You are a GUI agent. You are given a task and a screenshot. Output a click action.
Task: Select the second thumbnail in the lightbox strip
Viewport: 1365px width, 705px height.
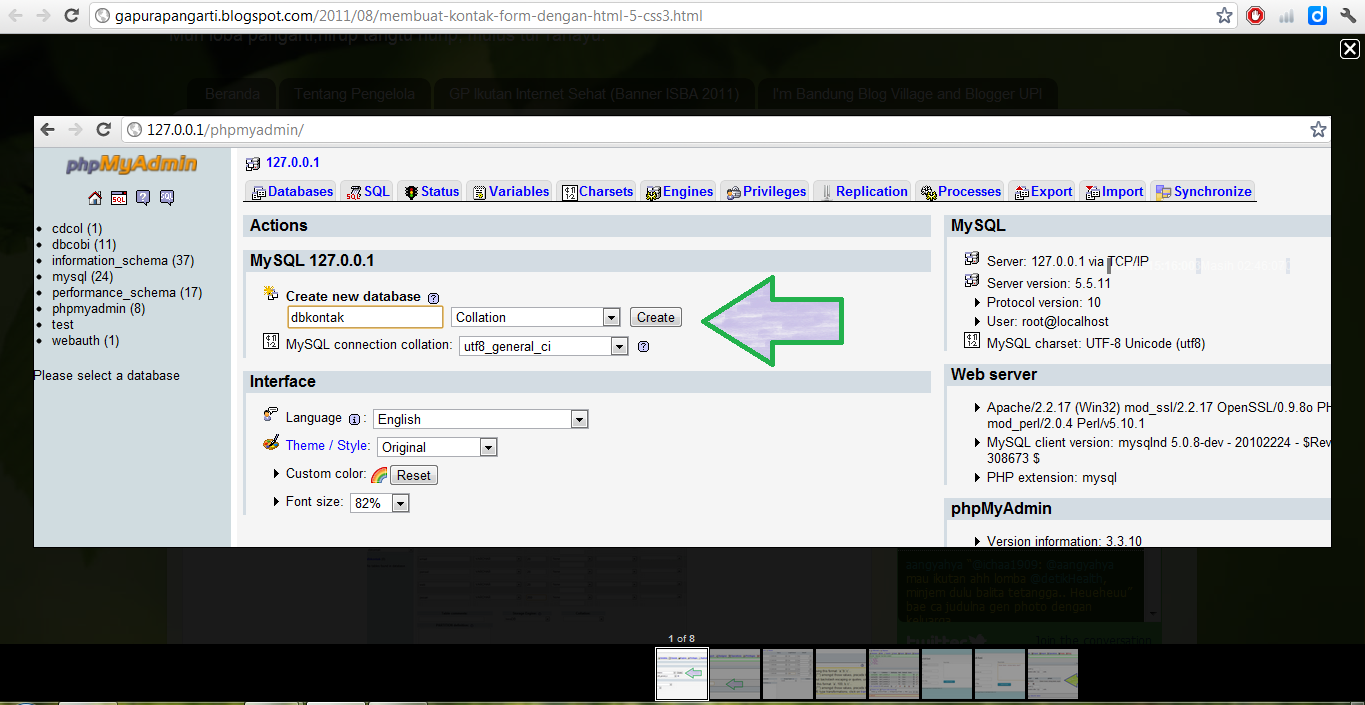pyautogui.click(x=735, y=673)
